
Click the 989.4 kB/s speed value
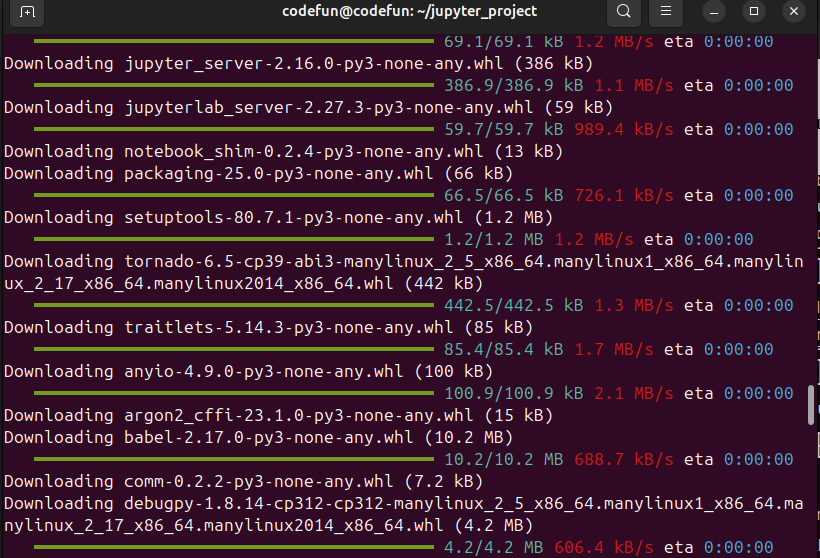(623, 129)
